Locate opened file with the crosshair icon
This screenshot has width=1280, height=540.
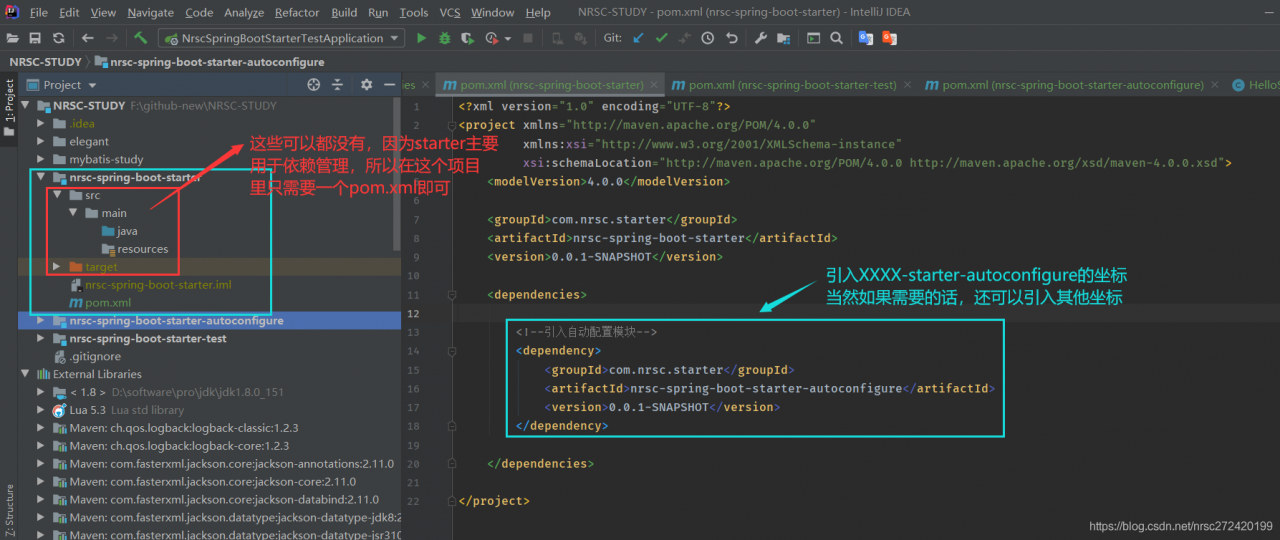click(x=314, y=85)
